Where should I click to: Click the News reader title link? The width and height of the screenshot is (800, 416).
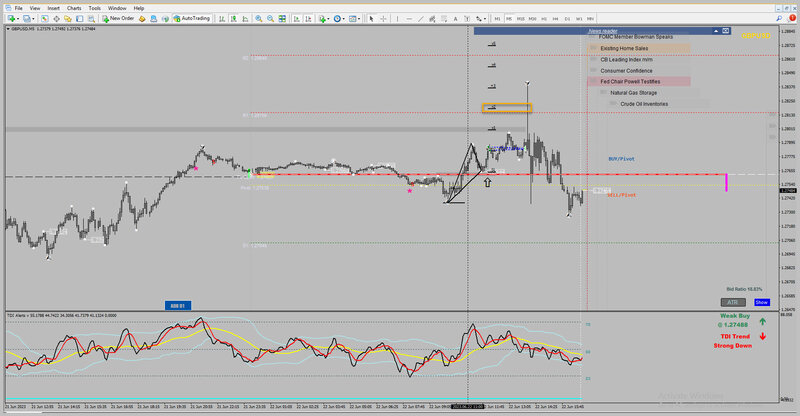603,31
